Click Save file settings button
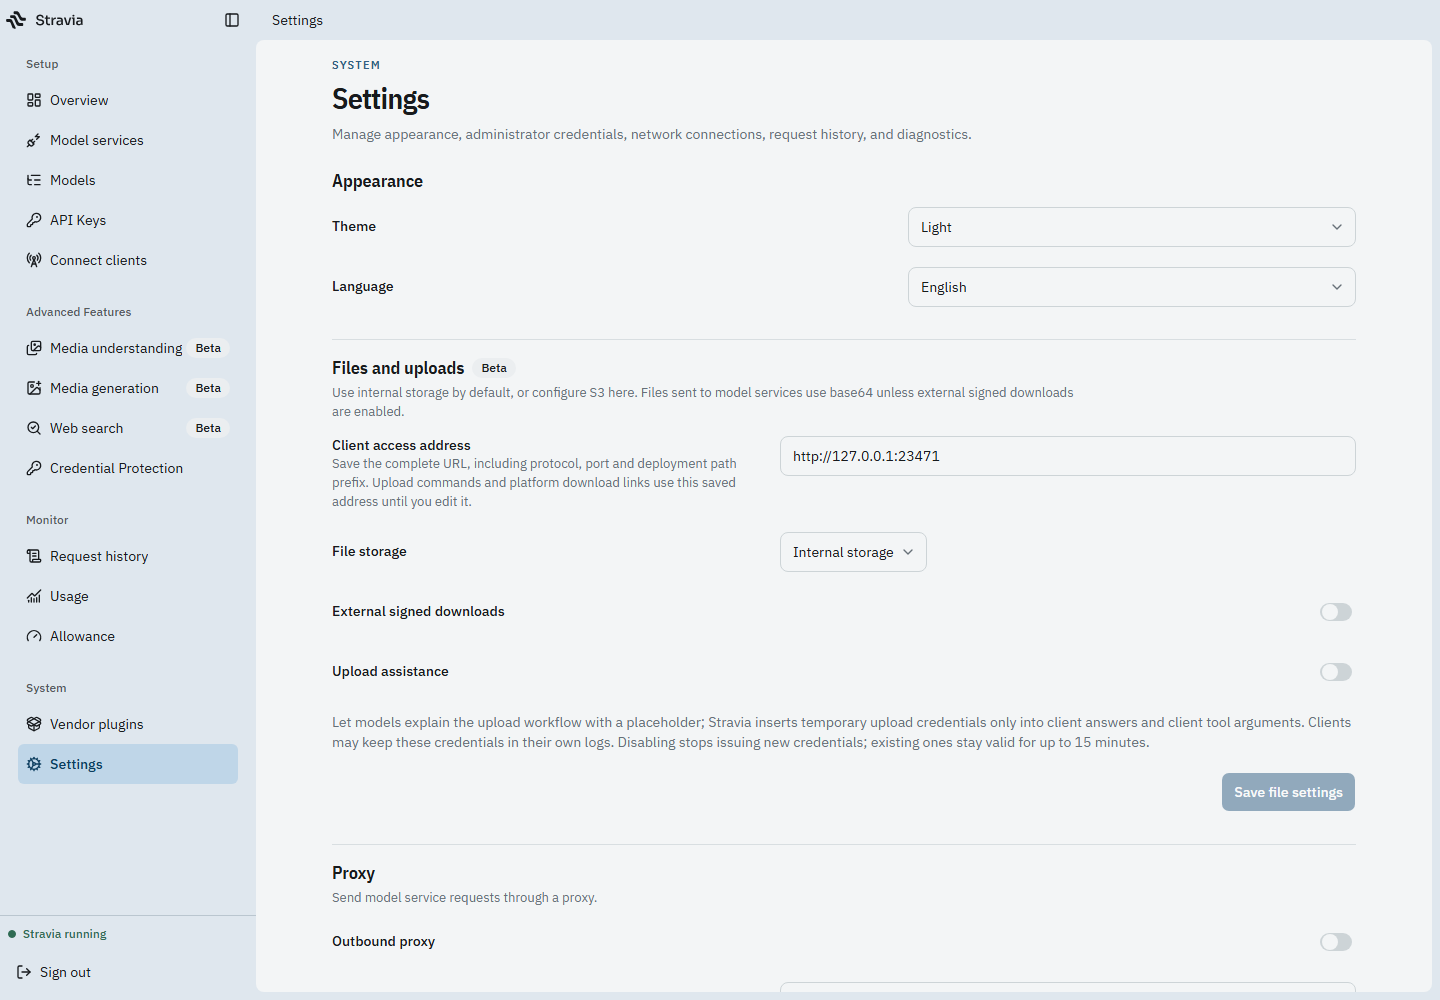The image size is (1440, 1000). coord(1288,792)
